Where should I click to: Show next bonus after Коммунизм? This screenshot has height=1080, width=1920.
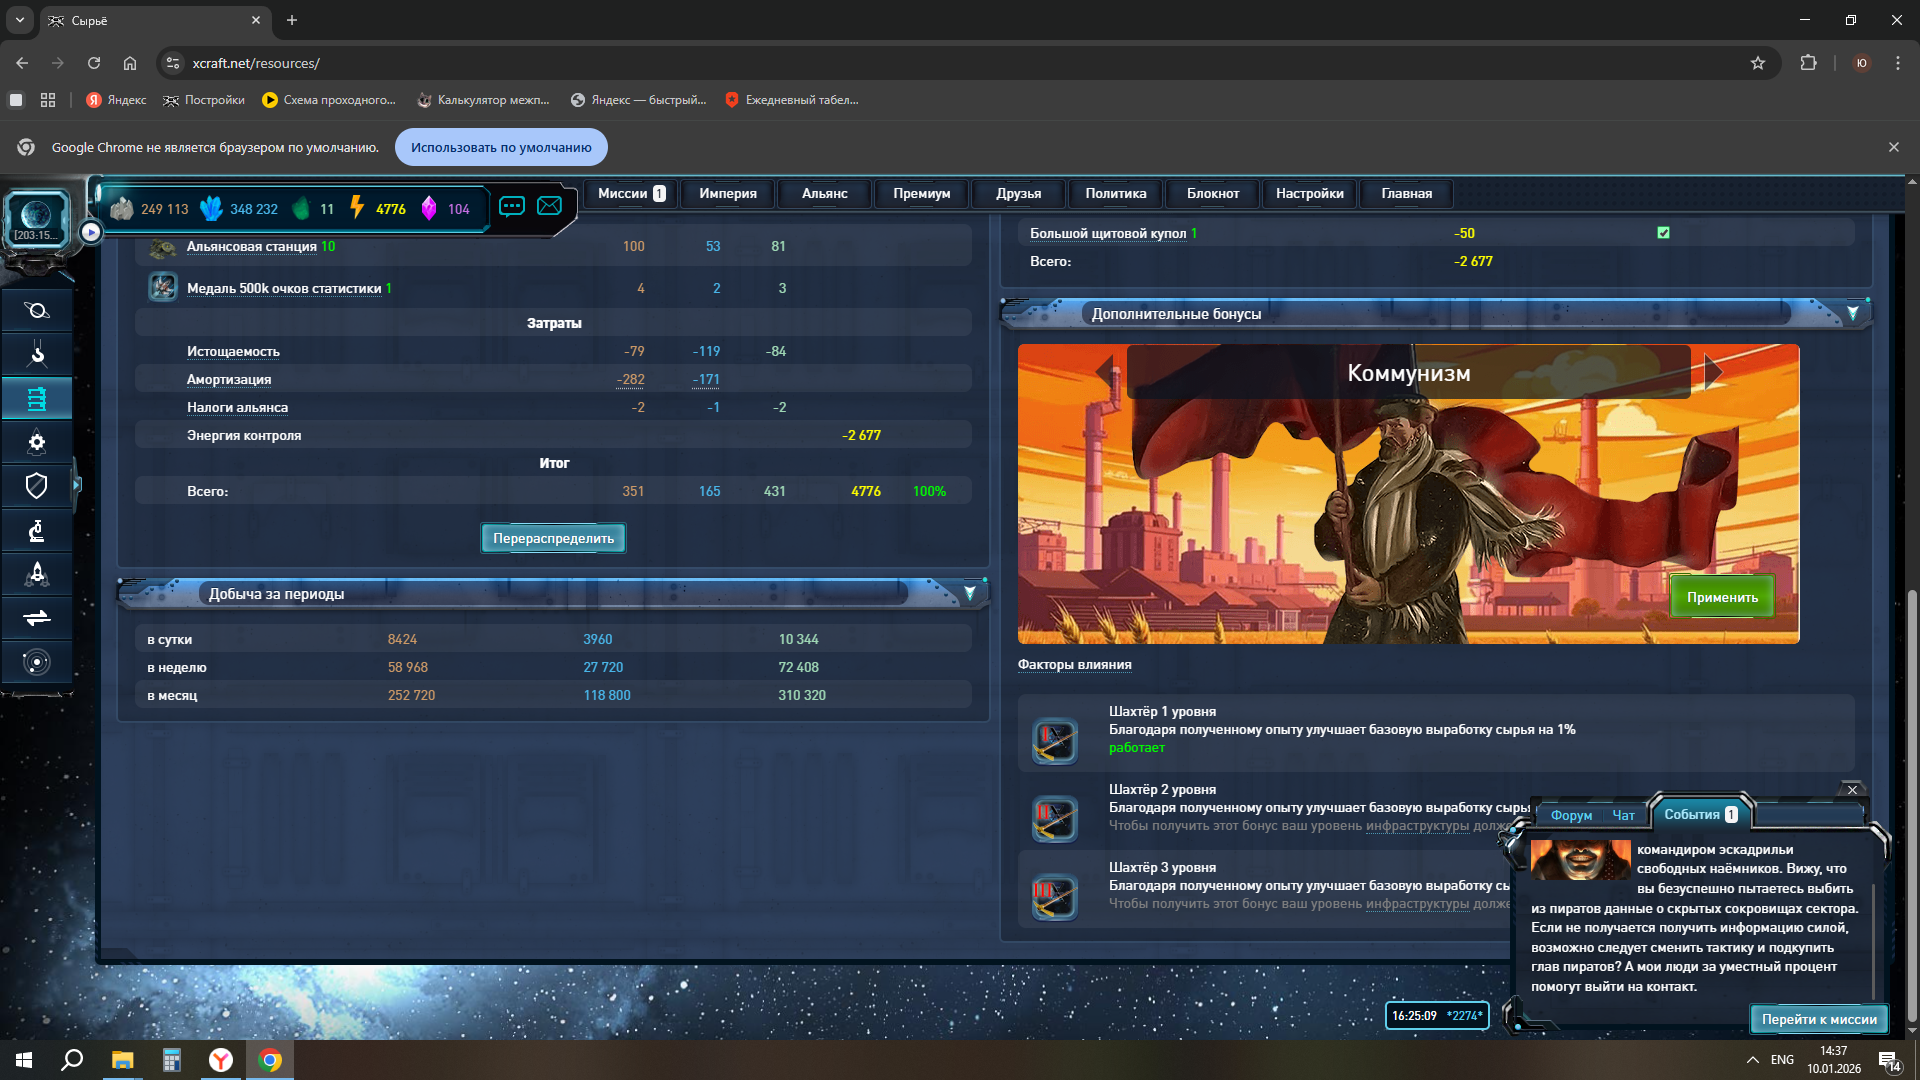coord(1713,372)
